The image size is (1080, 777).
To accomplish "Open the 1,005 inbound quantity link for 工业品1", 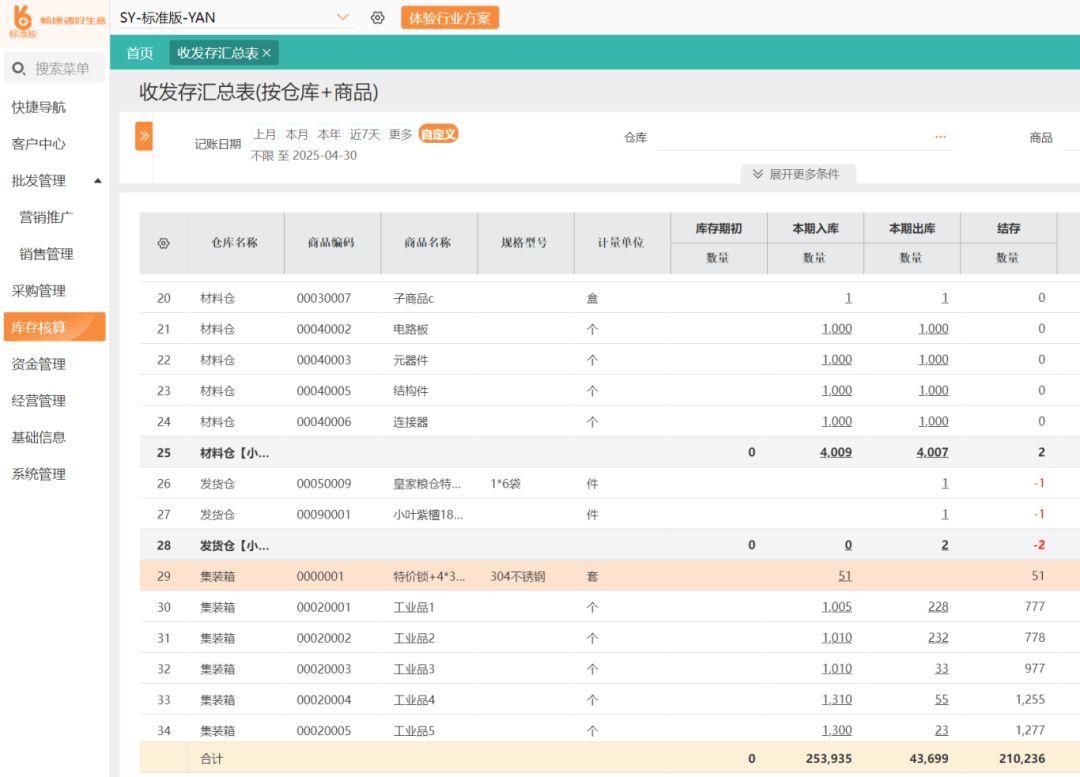I will pos(836,606).
